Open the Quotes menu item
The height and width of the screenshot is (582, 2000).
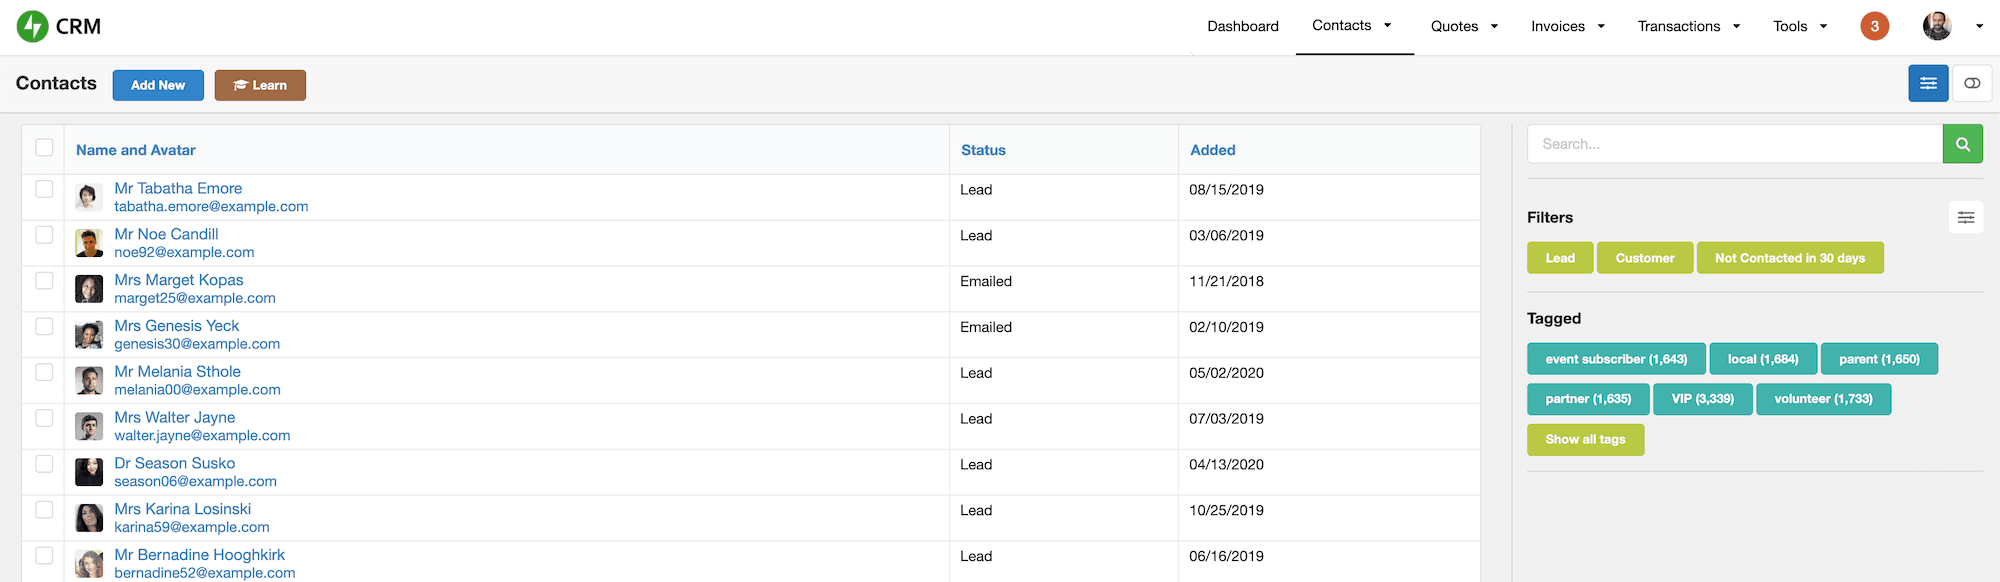(1454, 26)
